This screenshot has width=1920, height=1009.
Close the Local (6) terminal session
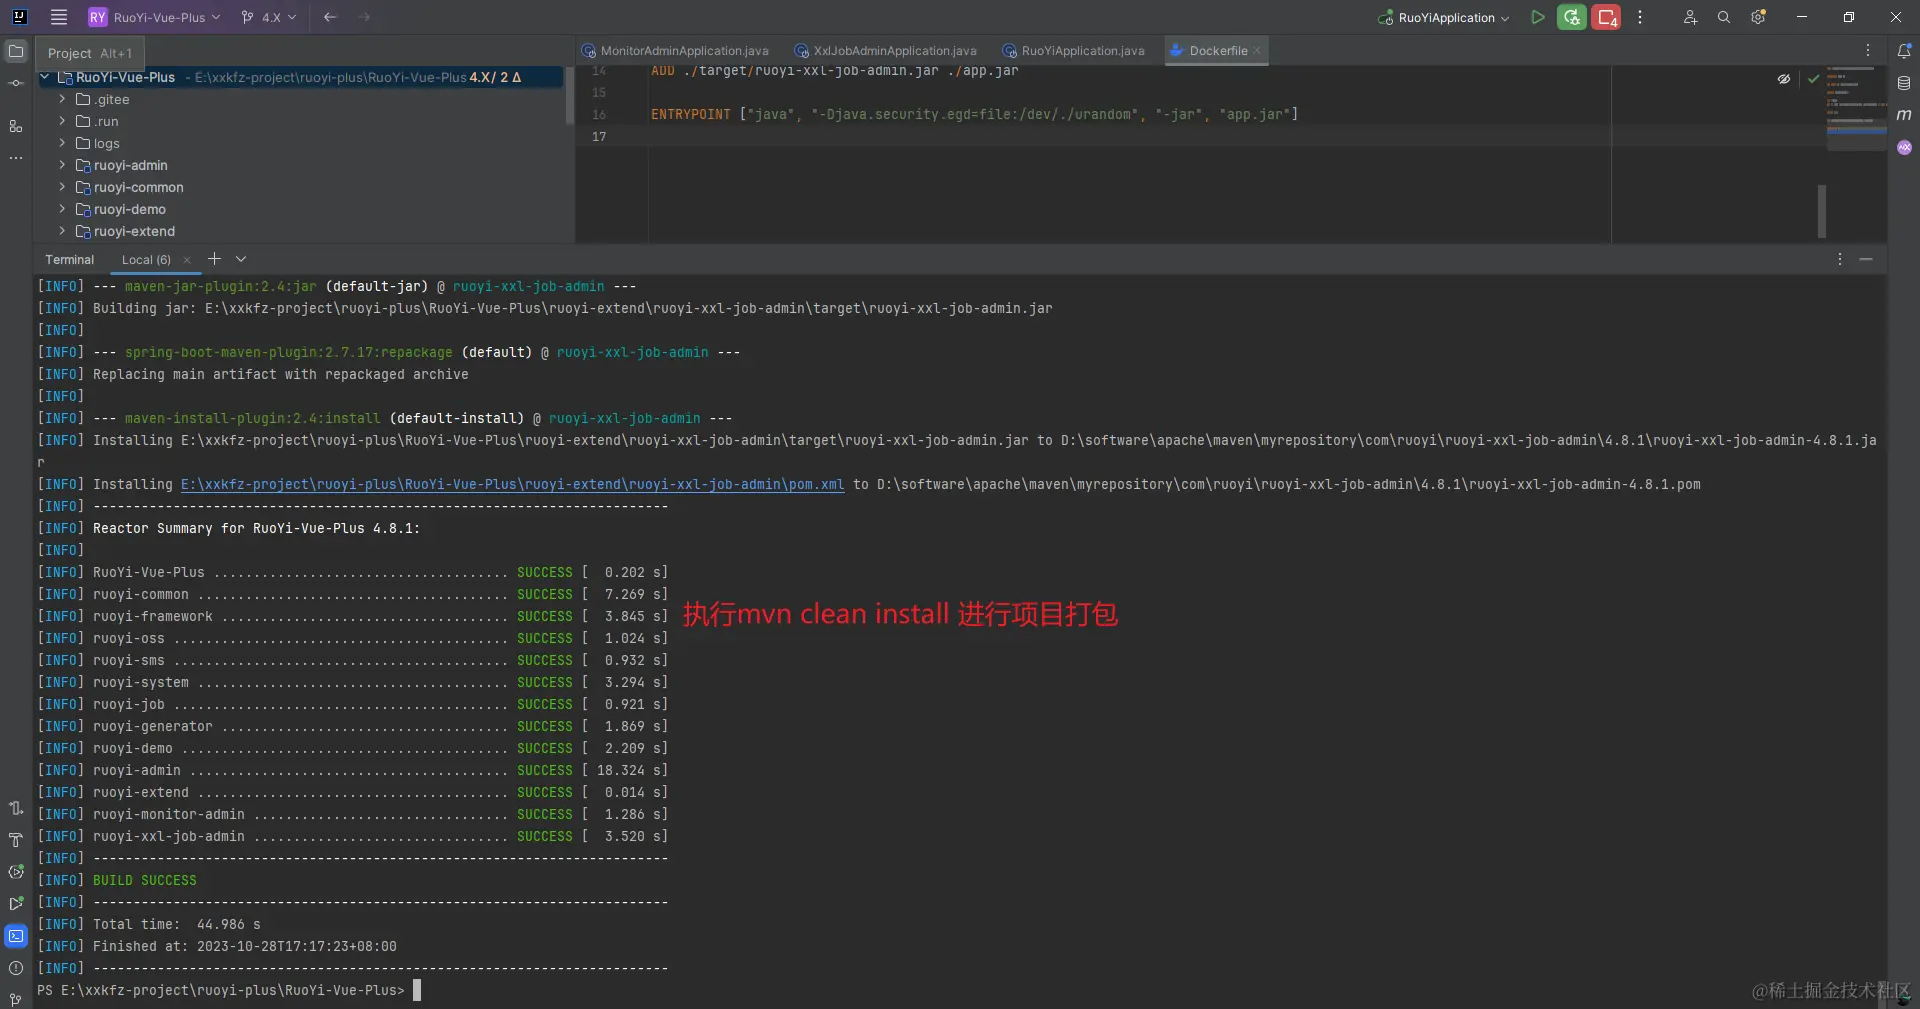click(187, 260)
